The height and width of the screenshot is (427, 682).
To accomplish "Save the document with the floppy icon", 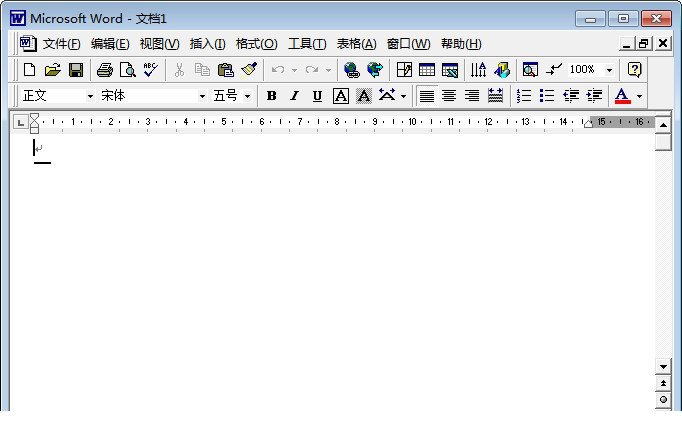I will (76, 70).
